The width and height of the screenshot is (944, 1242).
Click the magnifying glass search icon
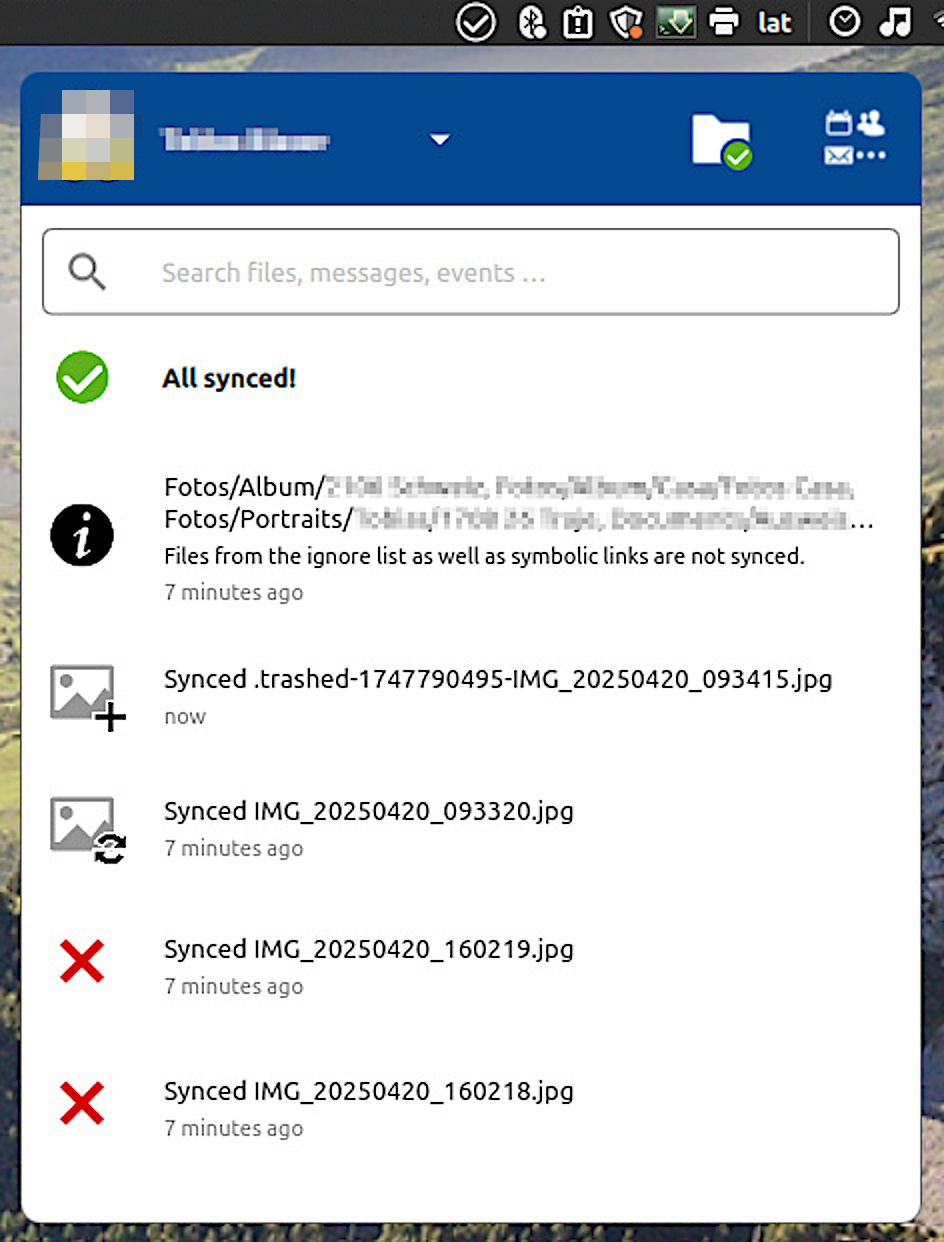pyautogui.click(x=87, y=272)
